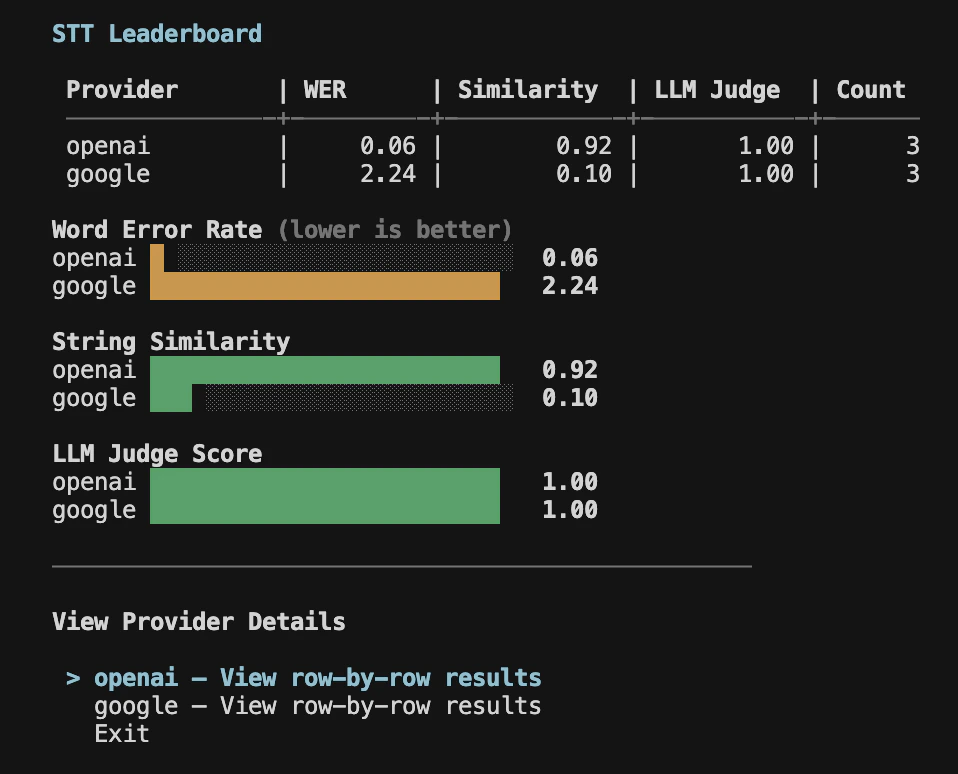Click openai's String Similarity bar
Image resolution: width=958 pixels, height=774 pixels.
click(325, 368)
